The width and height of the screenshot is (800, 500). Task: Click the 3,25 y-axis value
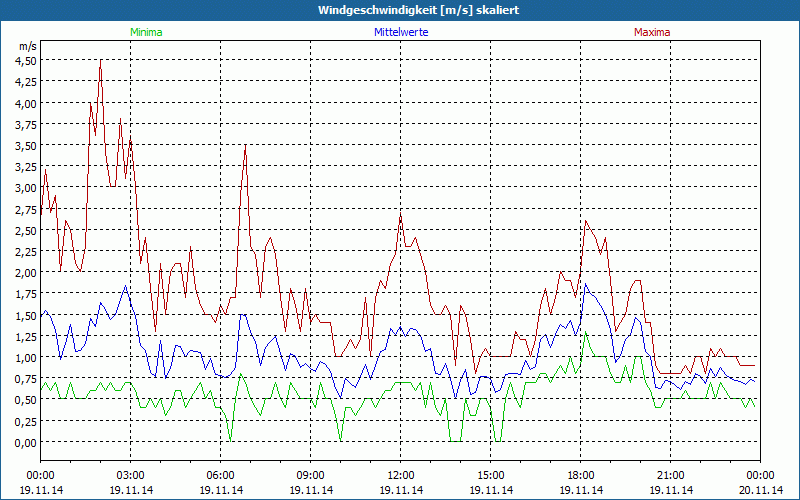(x=26, y=167)
